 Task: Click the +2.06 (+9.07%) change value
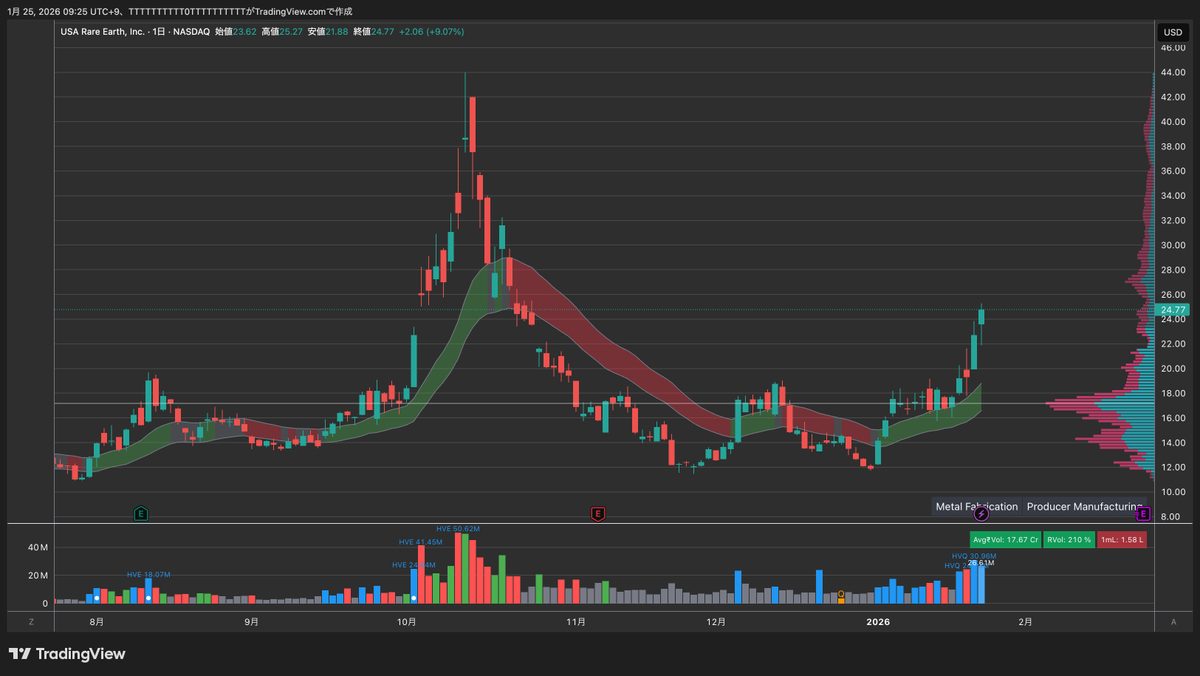coord(431,32)
